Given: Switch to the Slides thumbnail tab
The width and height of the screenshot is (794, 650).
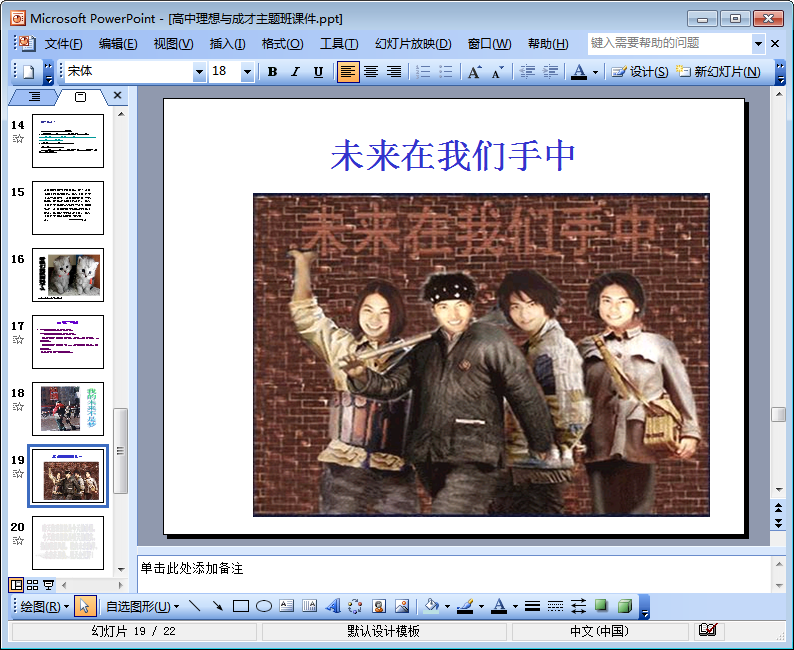Looking at the screenshot, I should [x=80, y=97].
